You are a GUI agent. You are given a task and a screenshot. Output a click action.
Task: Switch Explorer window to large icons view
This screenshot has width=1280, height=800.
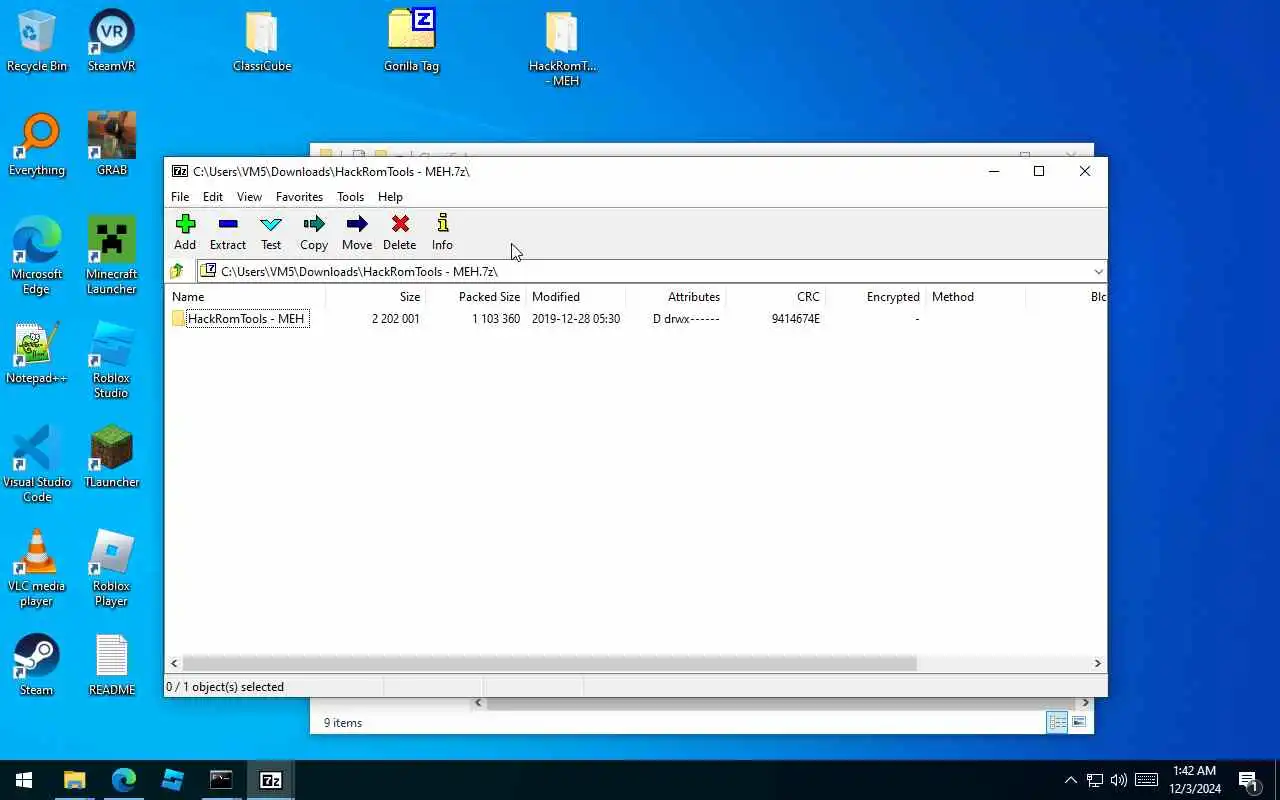pyautogui.click(x=1079, y=722)
